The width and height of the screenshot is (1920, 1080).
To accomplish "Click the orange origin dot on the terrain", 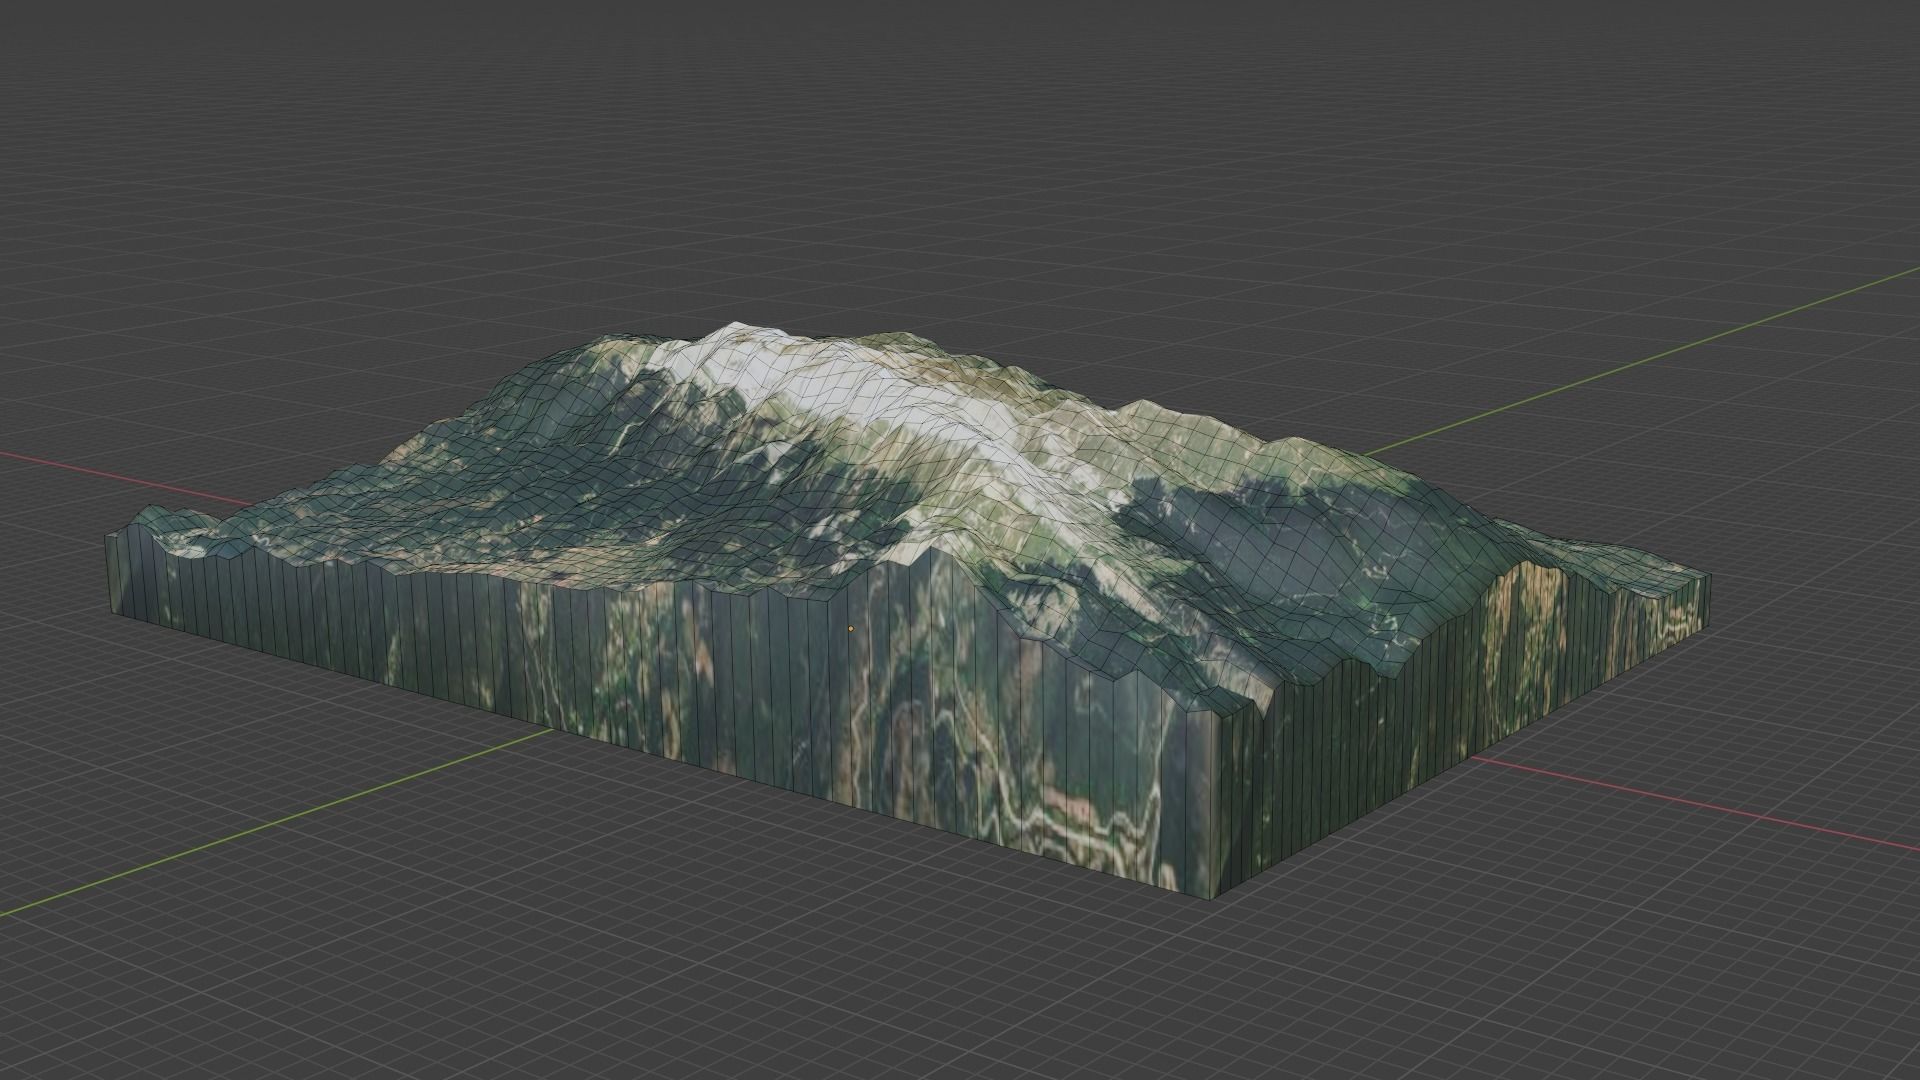I will (850, 629).
